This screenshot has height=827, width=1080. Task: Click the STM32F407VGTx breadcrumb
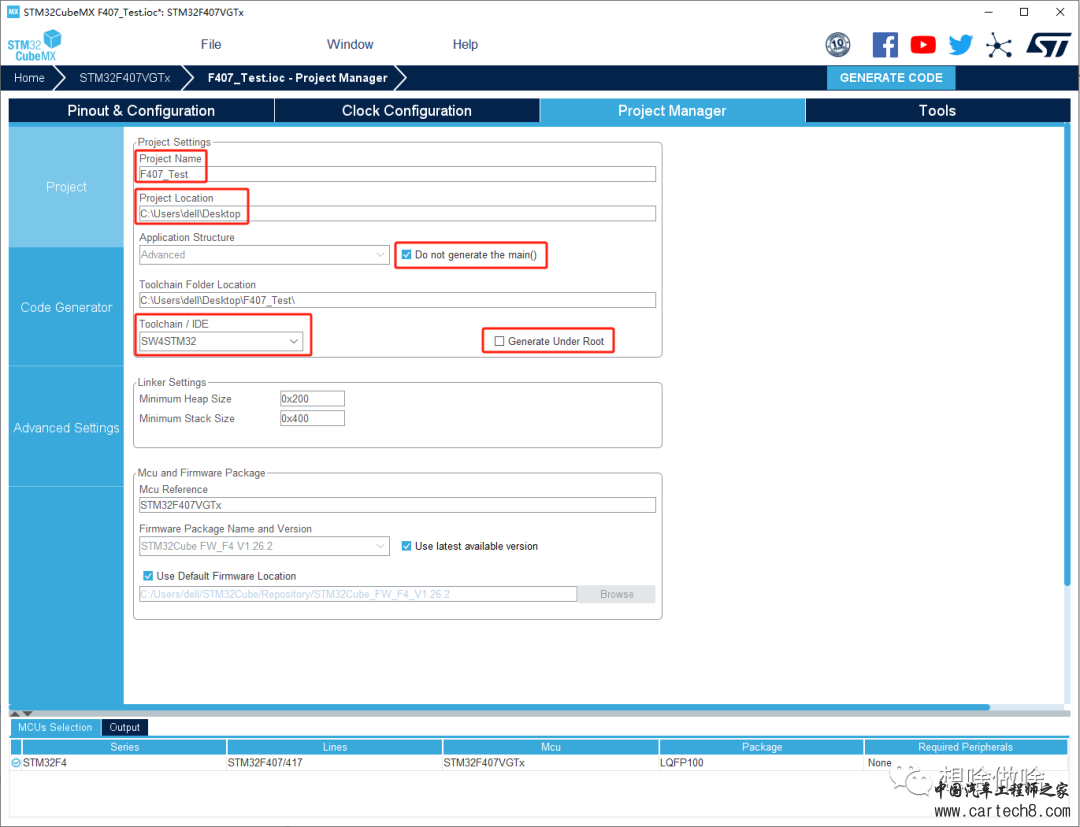125,78
